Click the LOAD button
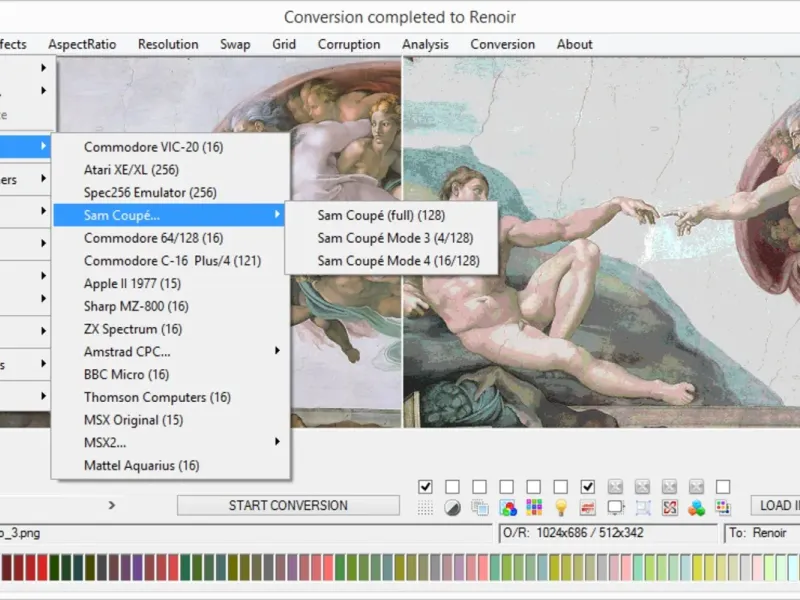This screenshot has width=800, height=600. coord(775,505)
